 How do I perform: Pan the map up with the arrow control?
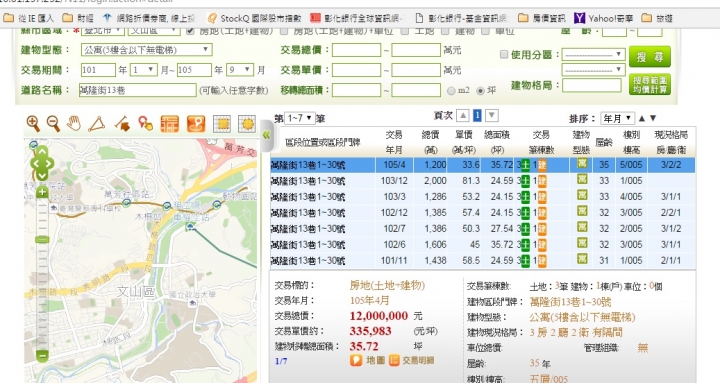pos(42,151)
